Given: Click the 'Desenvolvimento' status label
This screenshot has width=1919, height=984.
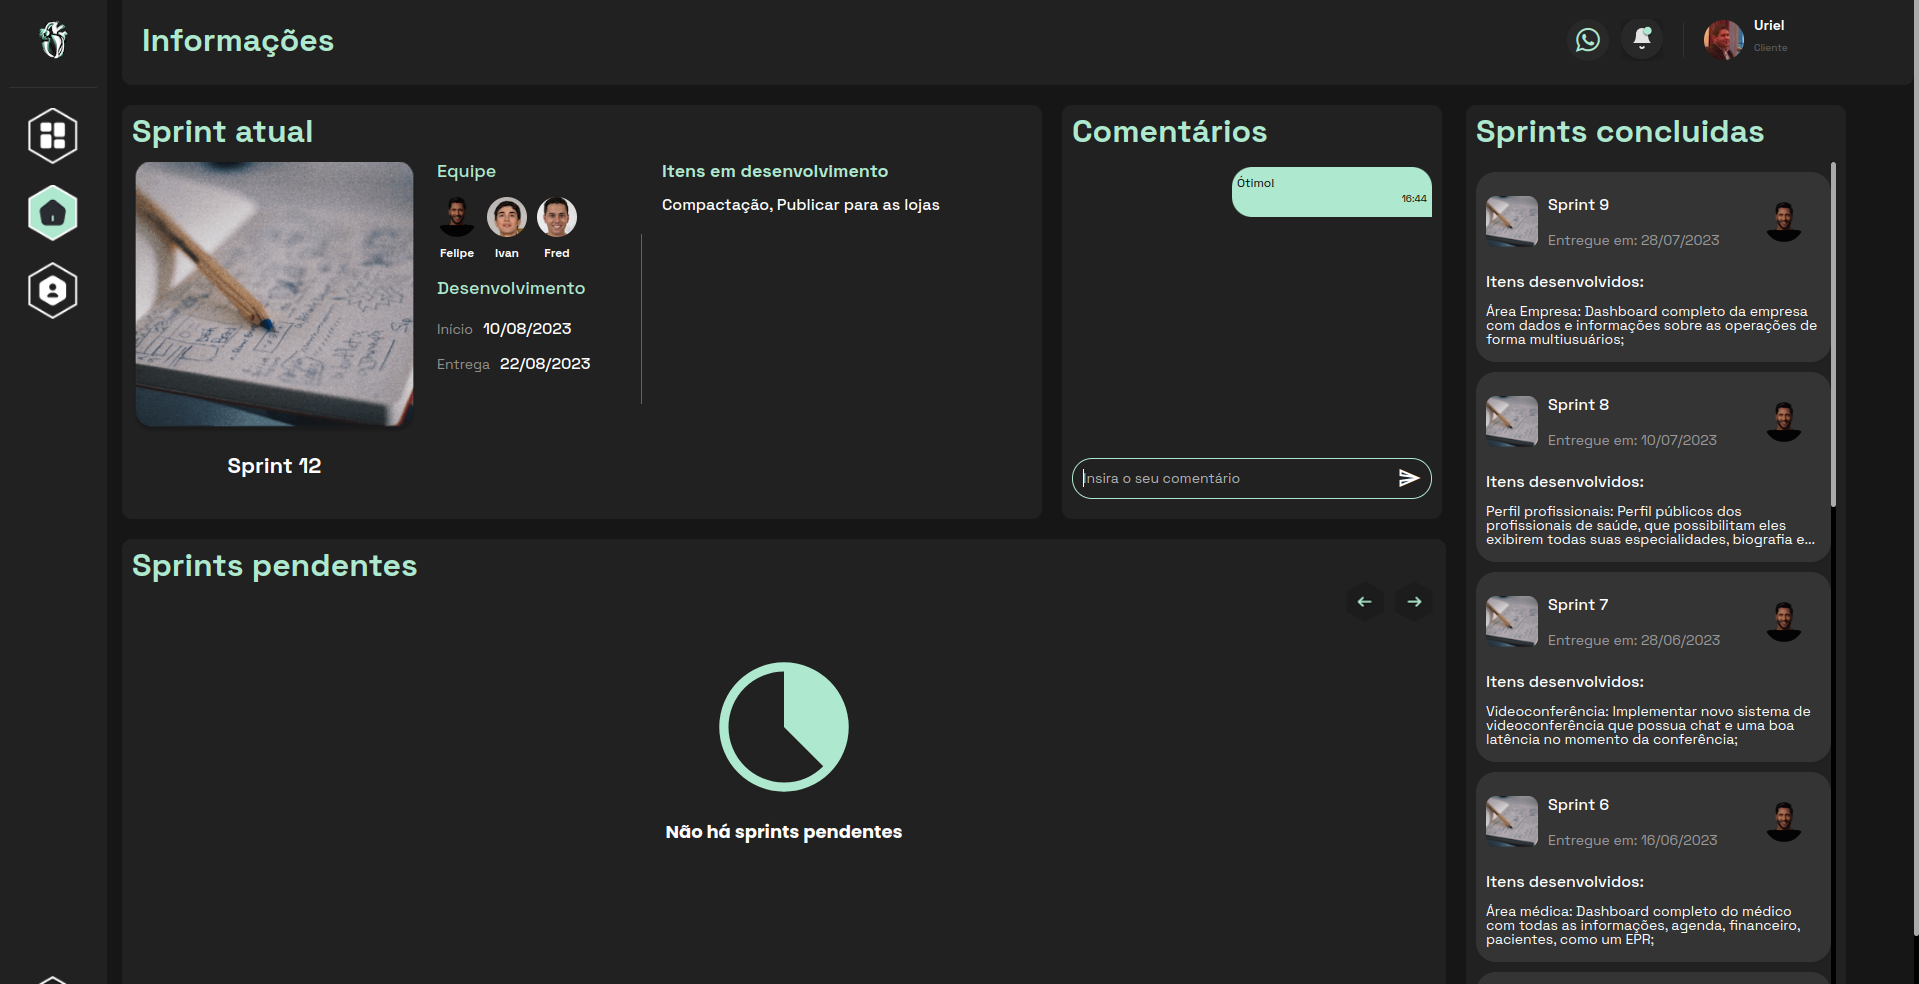Looking at the screenshot, I should (x=511, y=288).
